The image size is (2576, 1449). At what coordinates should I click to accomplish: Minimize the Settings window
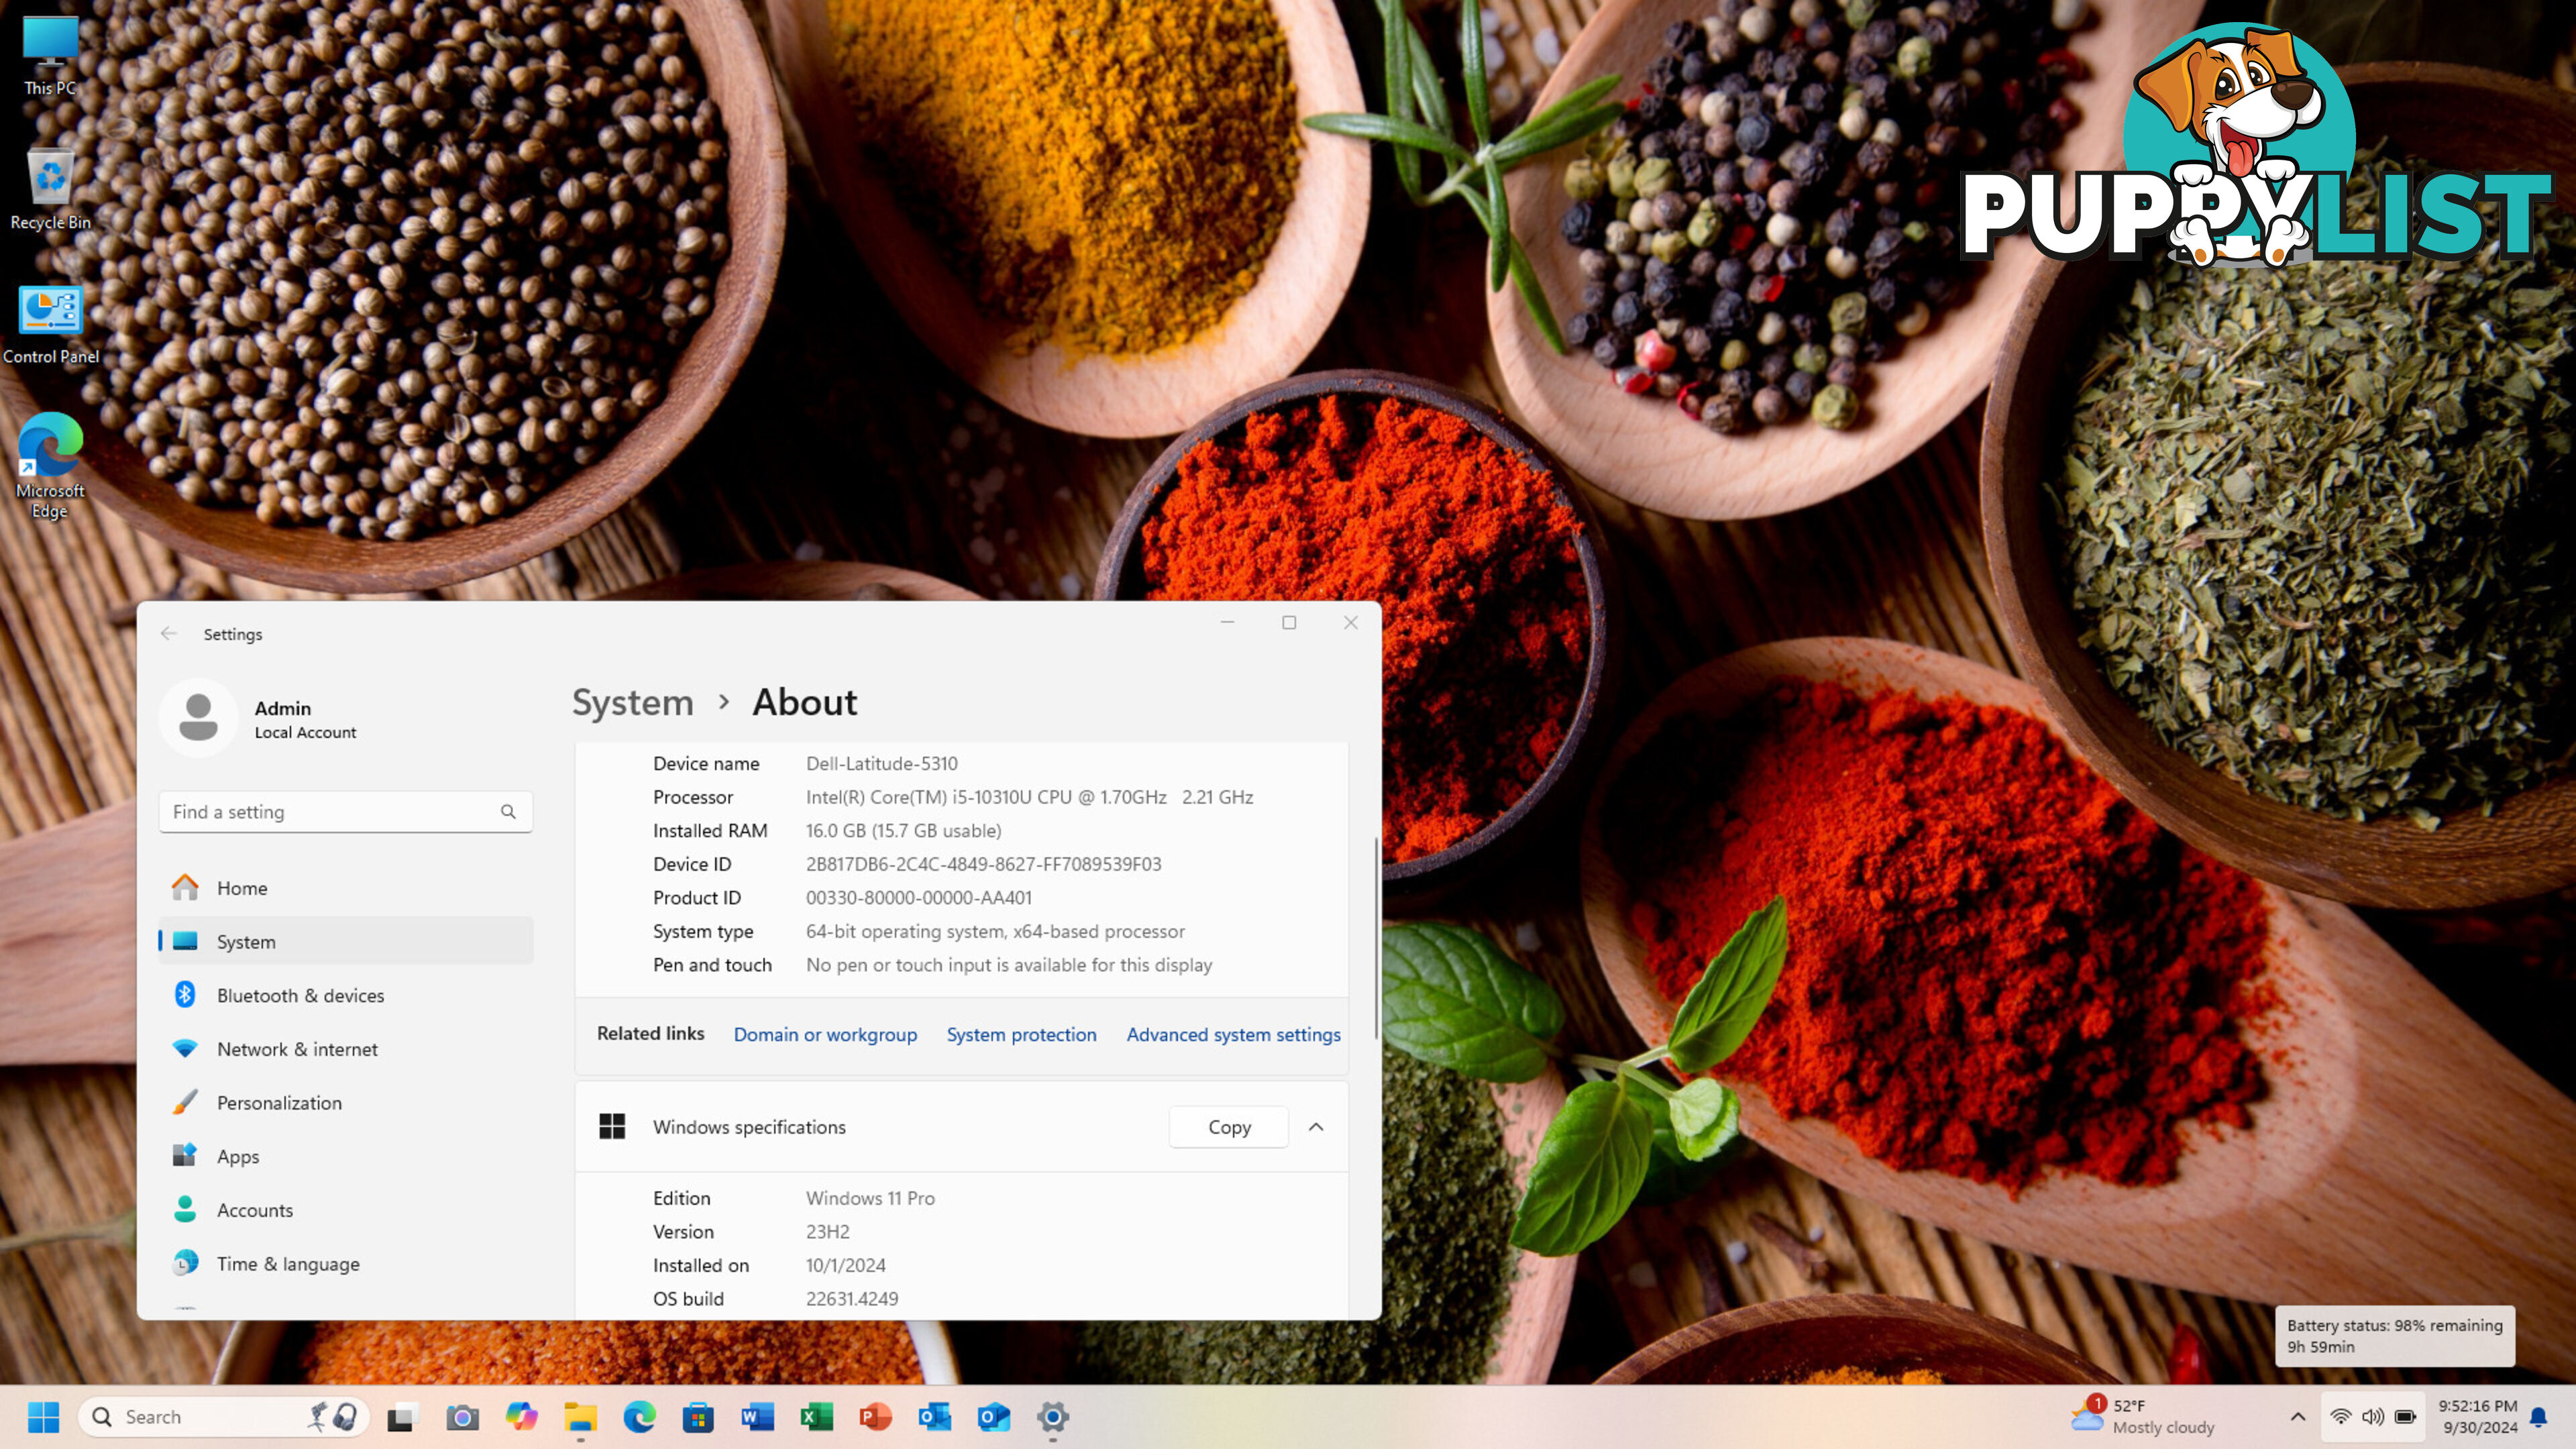[1227, 622]
